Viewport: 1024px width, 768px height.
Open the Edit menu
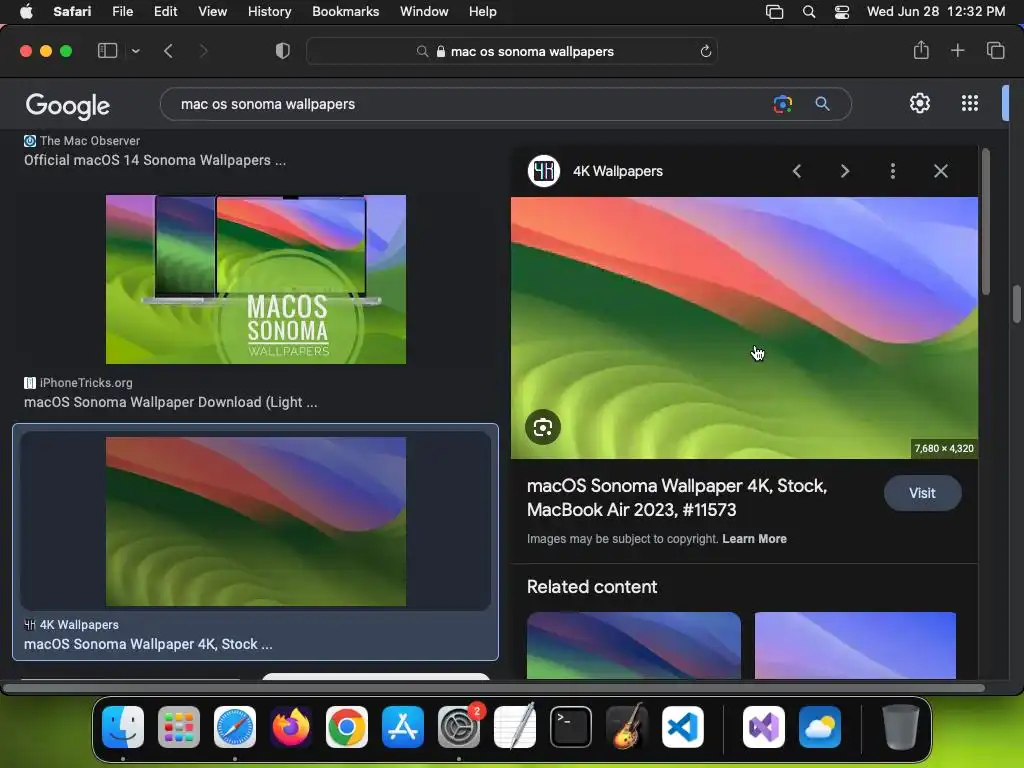coord(165,11)
